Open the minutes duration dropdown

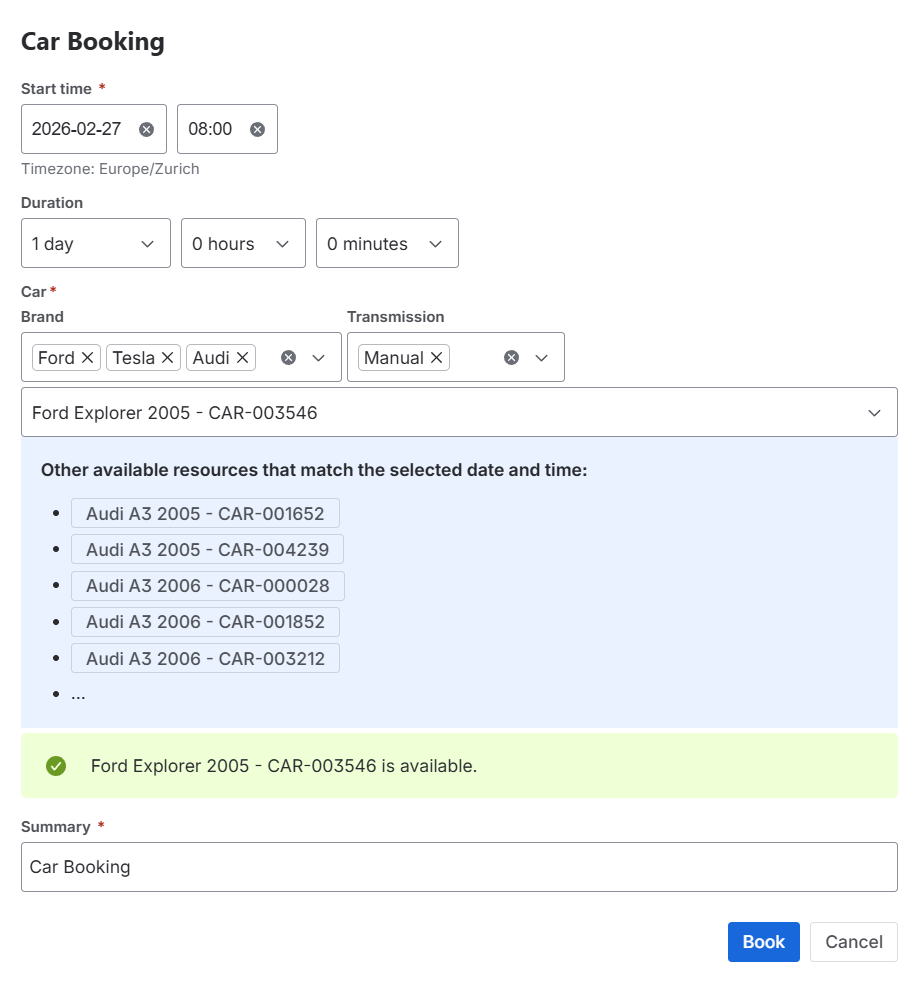pyautogui.click(x=386, y=243)
